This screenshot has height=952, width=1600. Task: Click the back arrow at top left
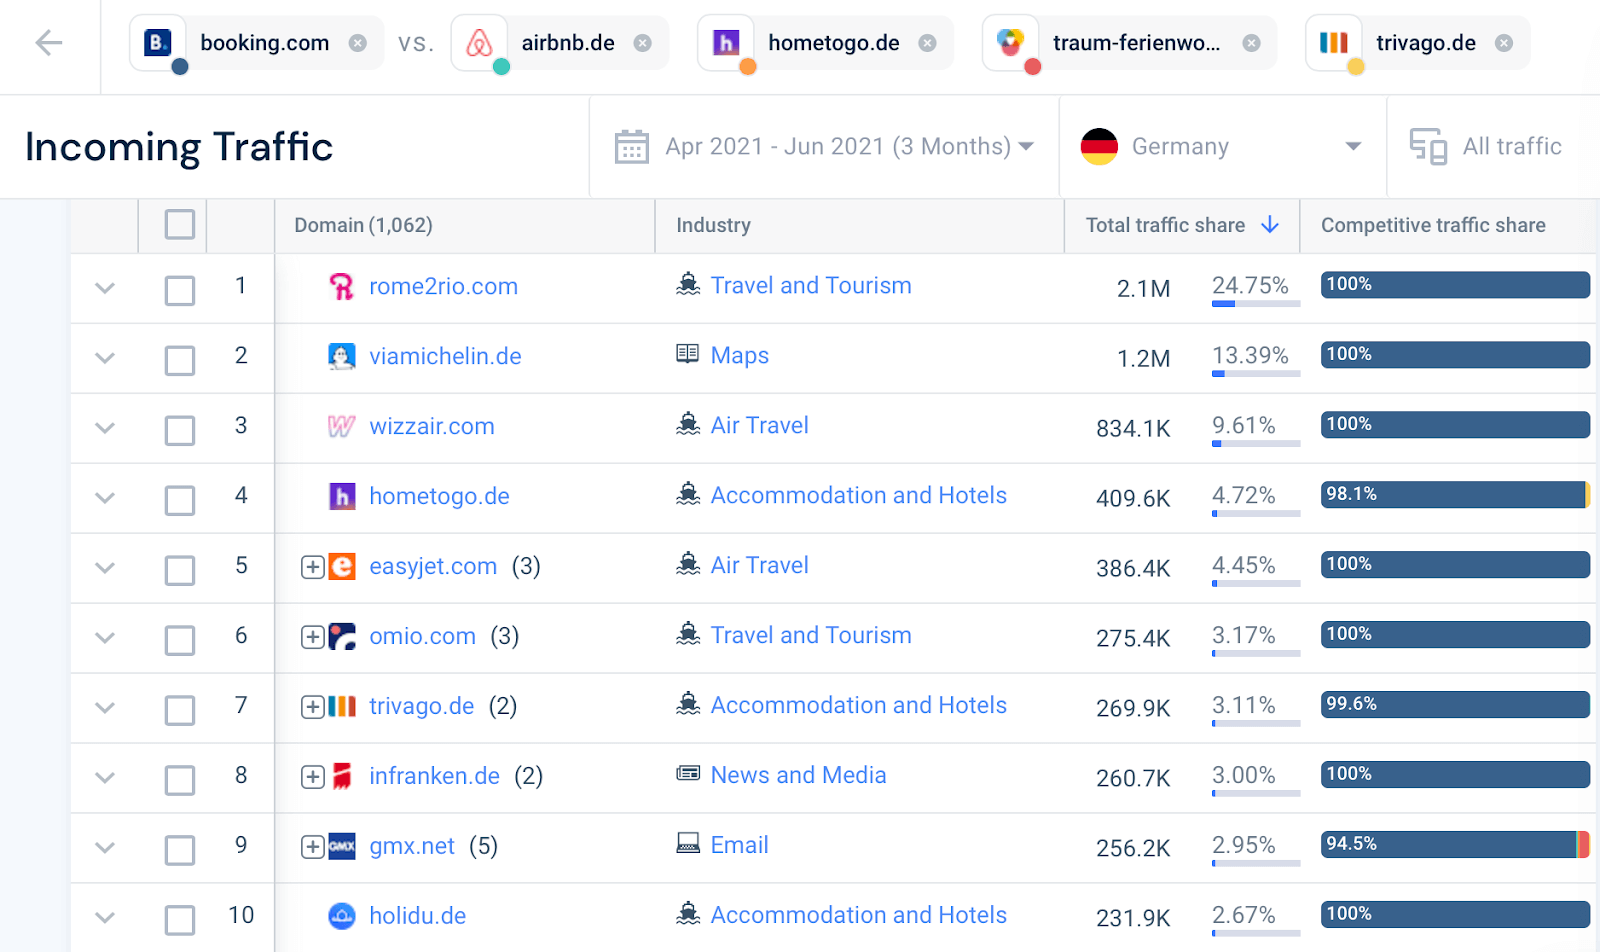[49, 42]
